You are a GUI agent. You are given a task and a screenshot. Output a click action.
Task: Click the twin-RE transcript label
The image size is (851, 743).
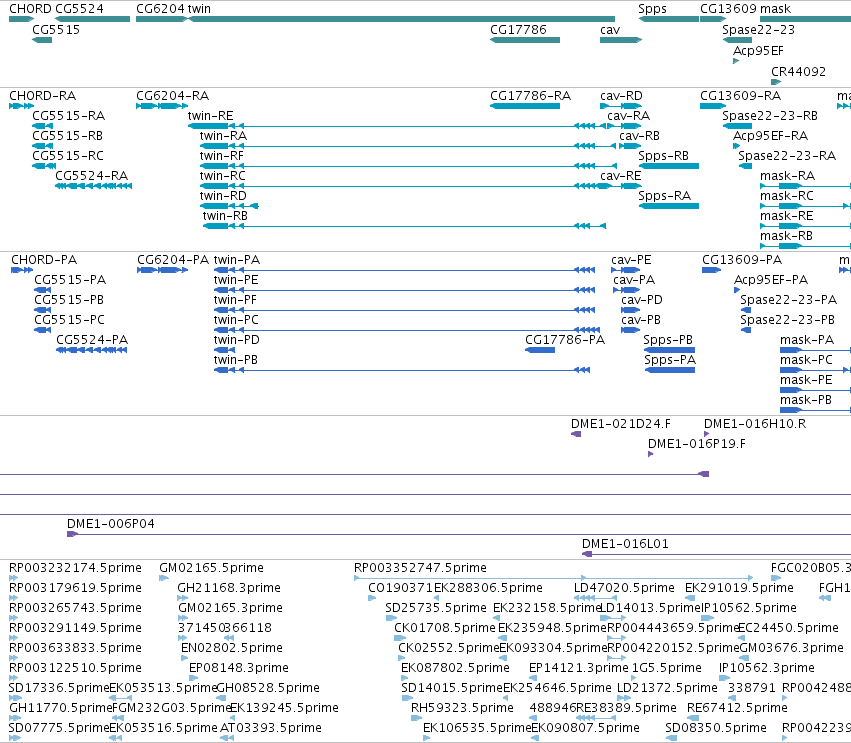point(211,116)
